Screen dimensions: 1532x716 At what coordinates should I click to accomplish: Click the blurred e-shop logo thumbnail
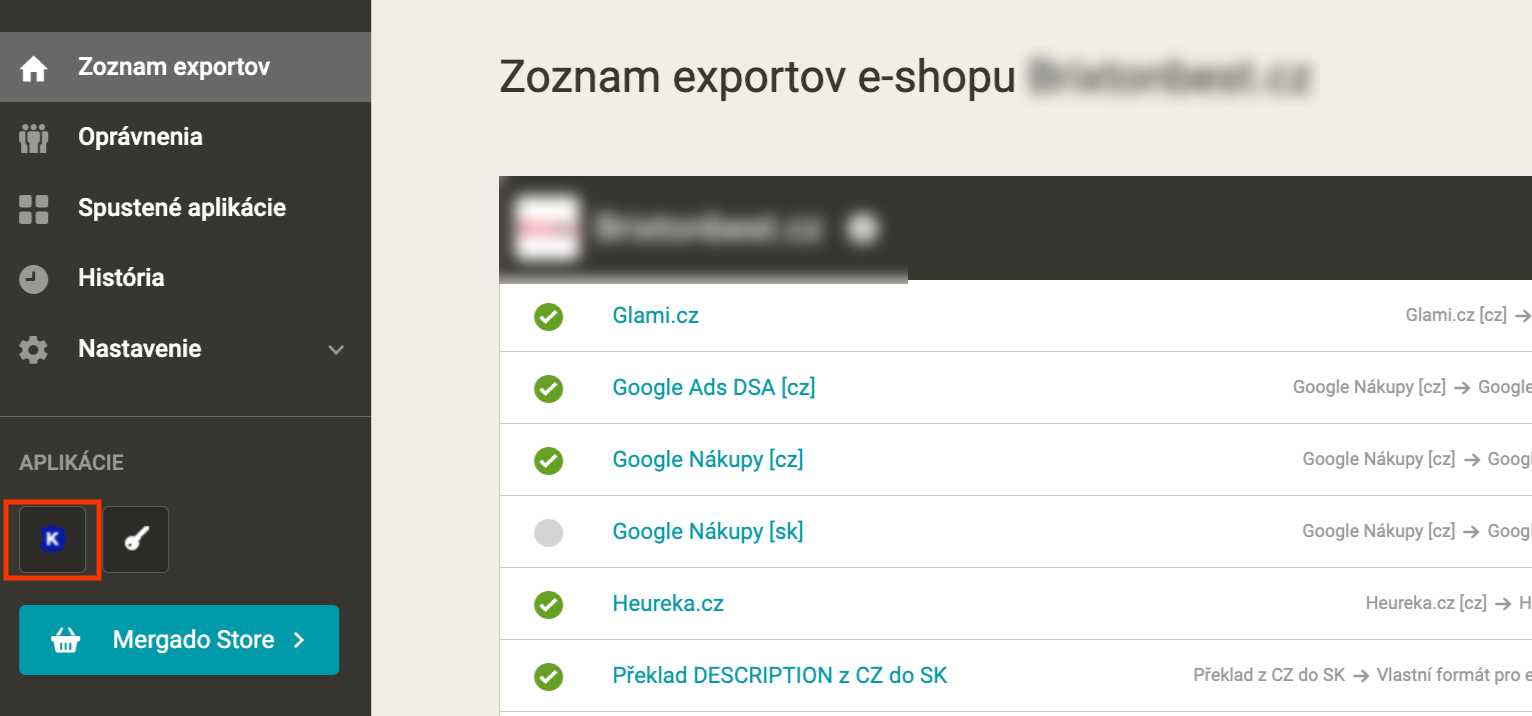548,229
